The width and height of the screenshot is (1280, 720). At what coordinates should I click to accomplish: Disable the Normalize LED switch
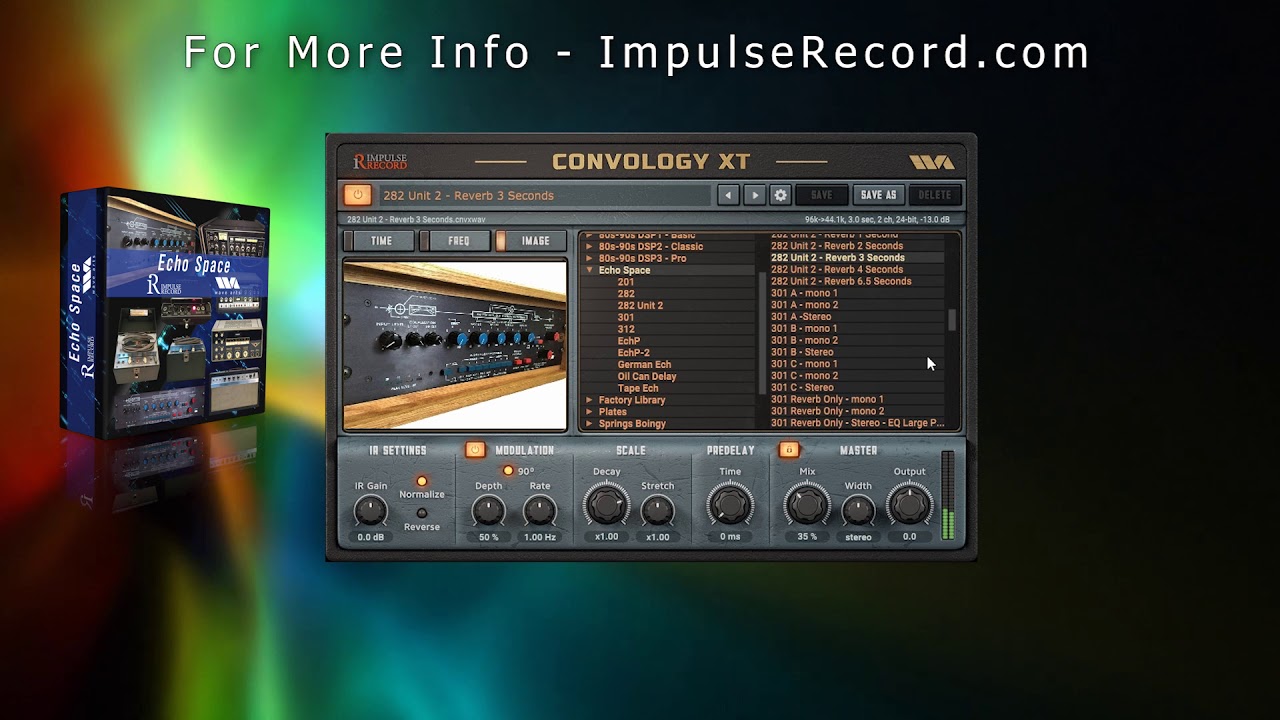(x=421, y=481)
